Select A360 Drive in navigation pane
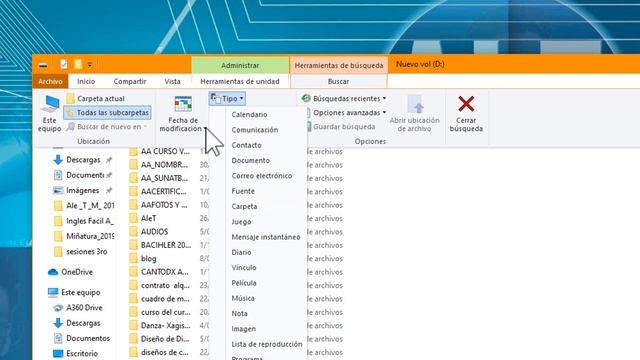The image size is (640, 360). [78, 308]
